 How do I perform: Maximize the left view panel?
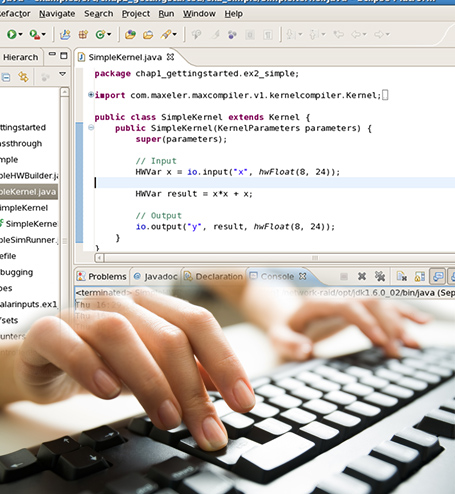(64, 55)
